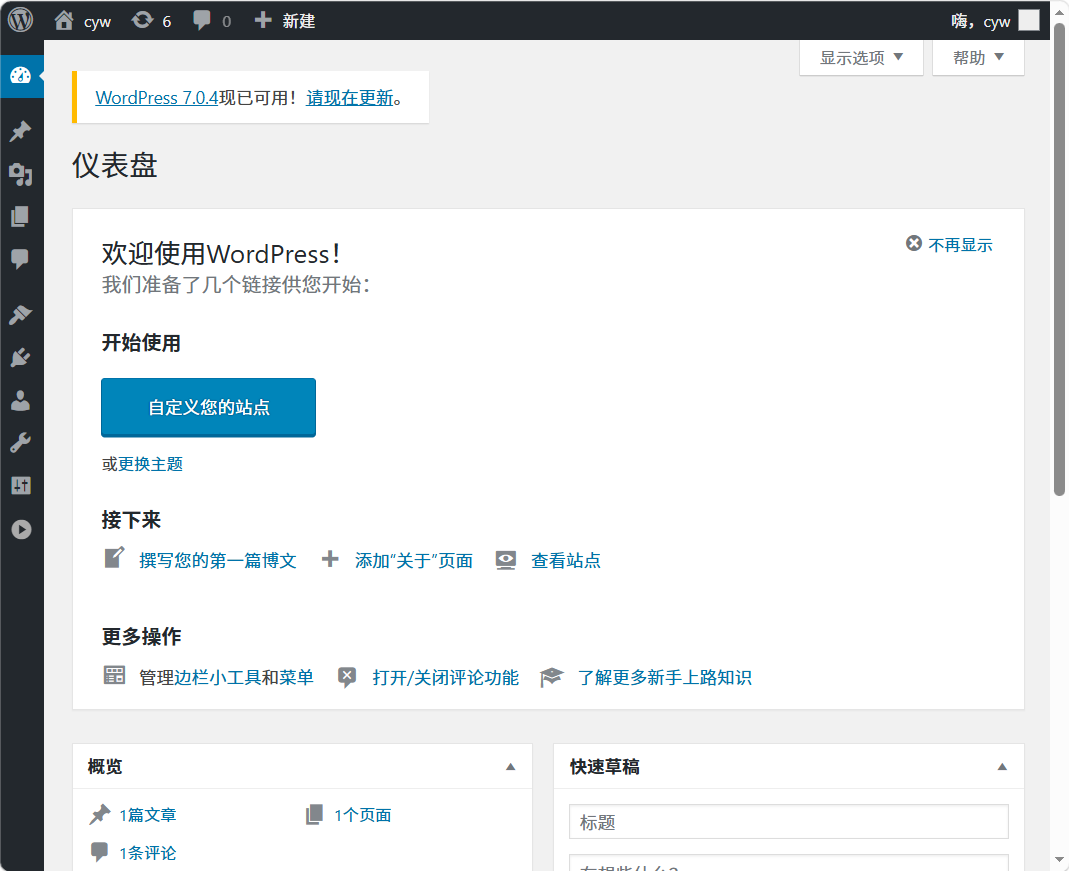Screen dimensions: 1069x871
Task: Open Media library icon in sidebar
Action: [20, 174]
